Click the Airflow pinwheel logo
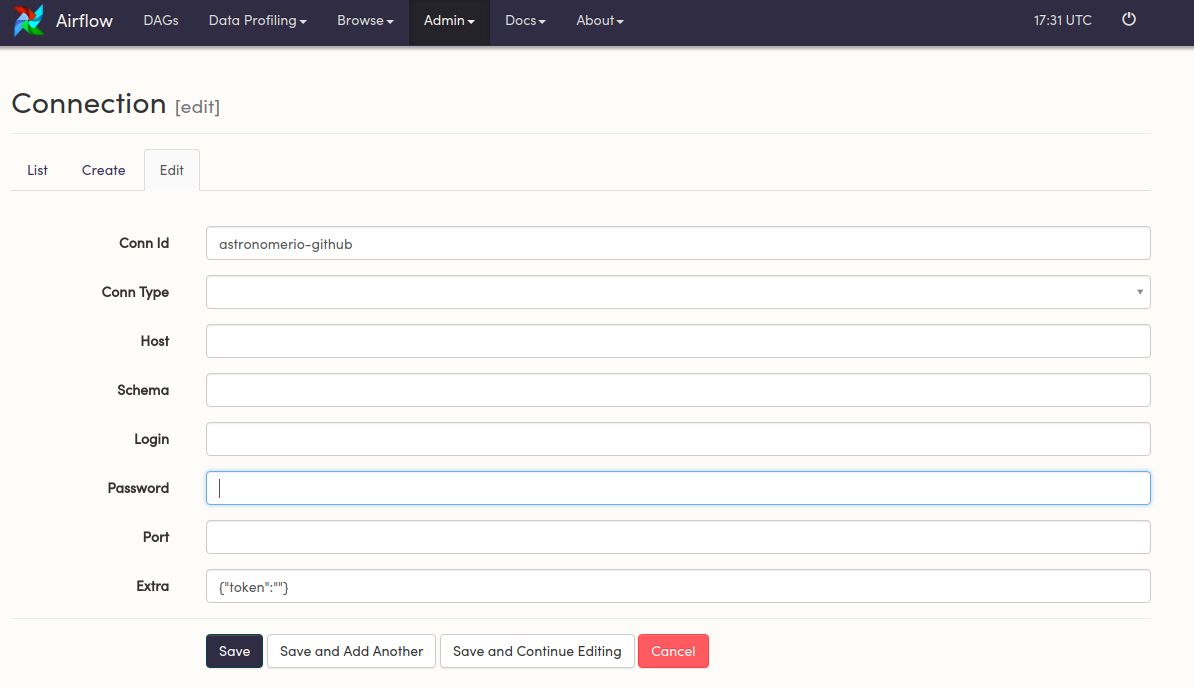1194x687 pixels. [27, 20]
